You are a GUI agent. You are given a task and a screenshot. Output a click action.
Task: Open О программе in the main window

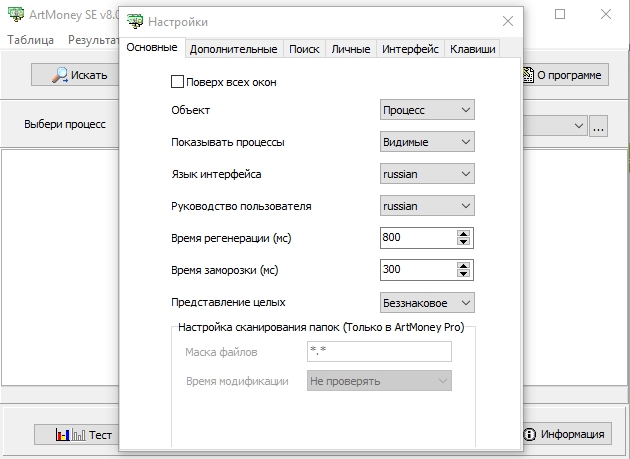[566, 75]
